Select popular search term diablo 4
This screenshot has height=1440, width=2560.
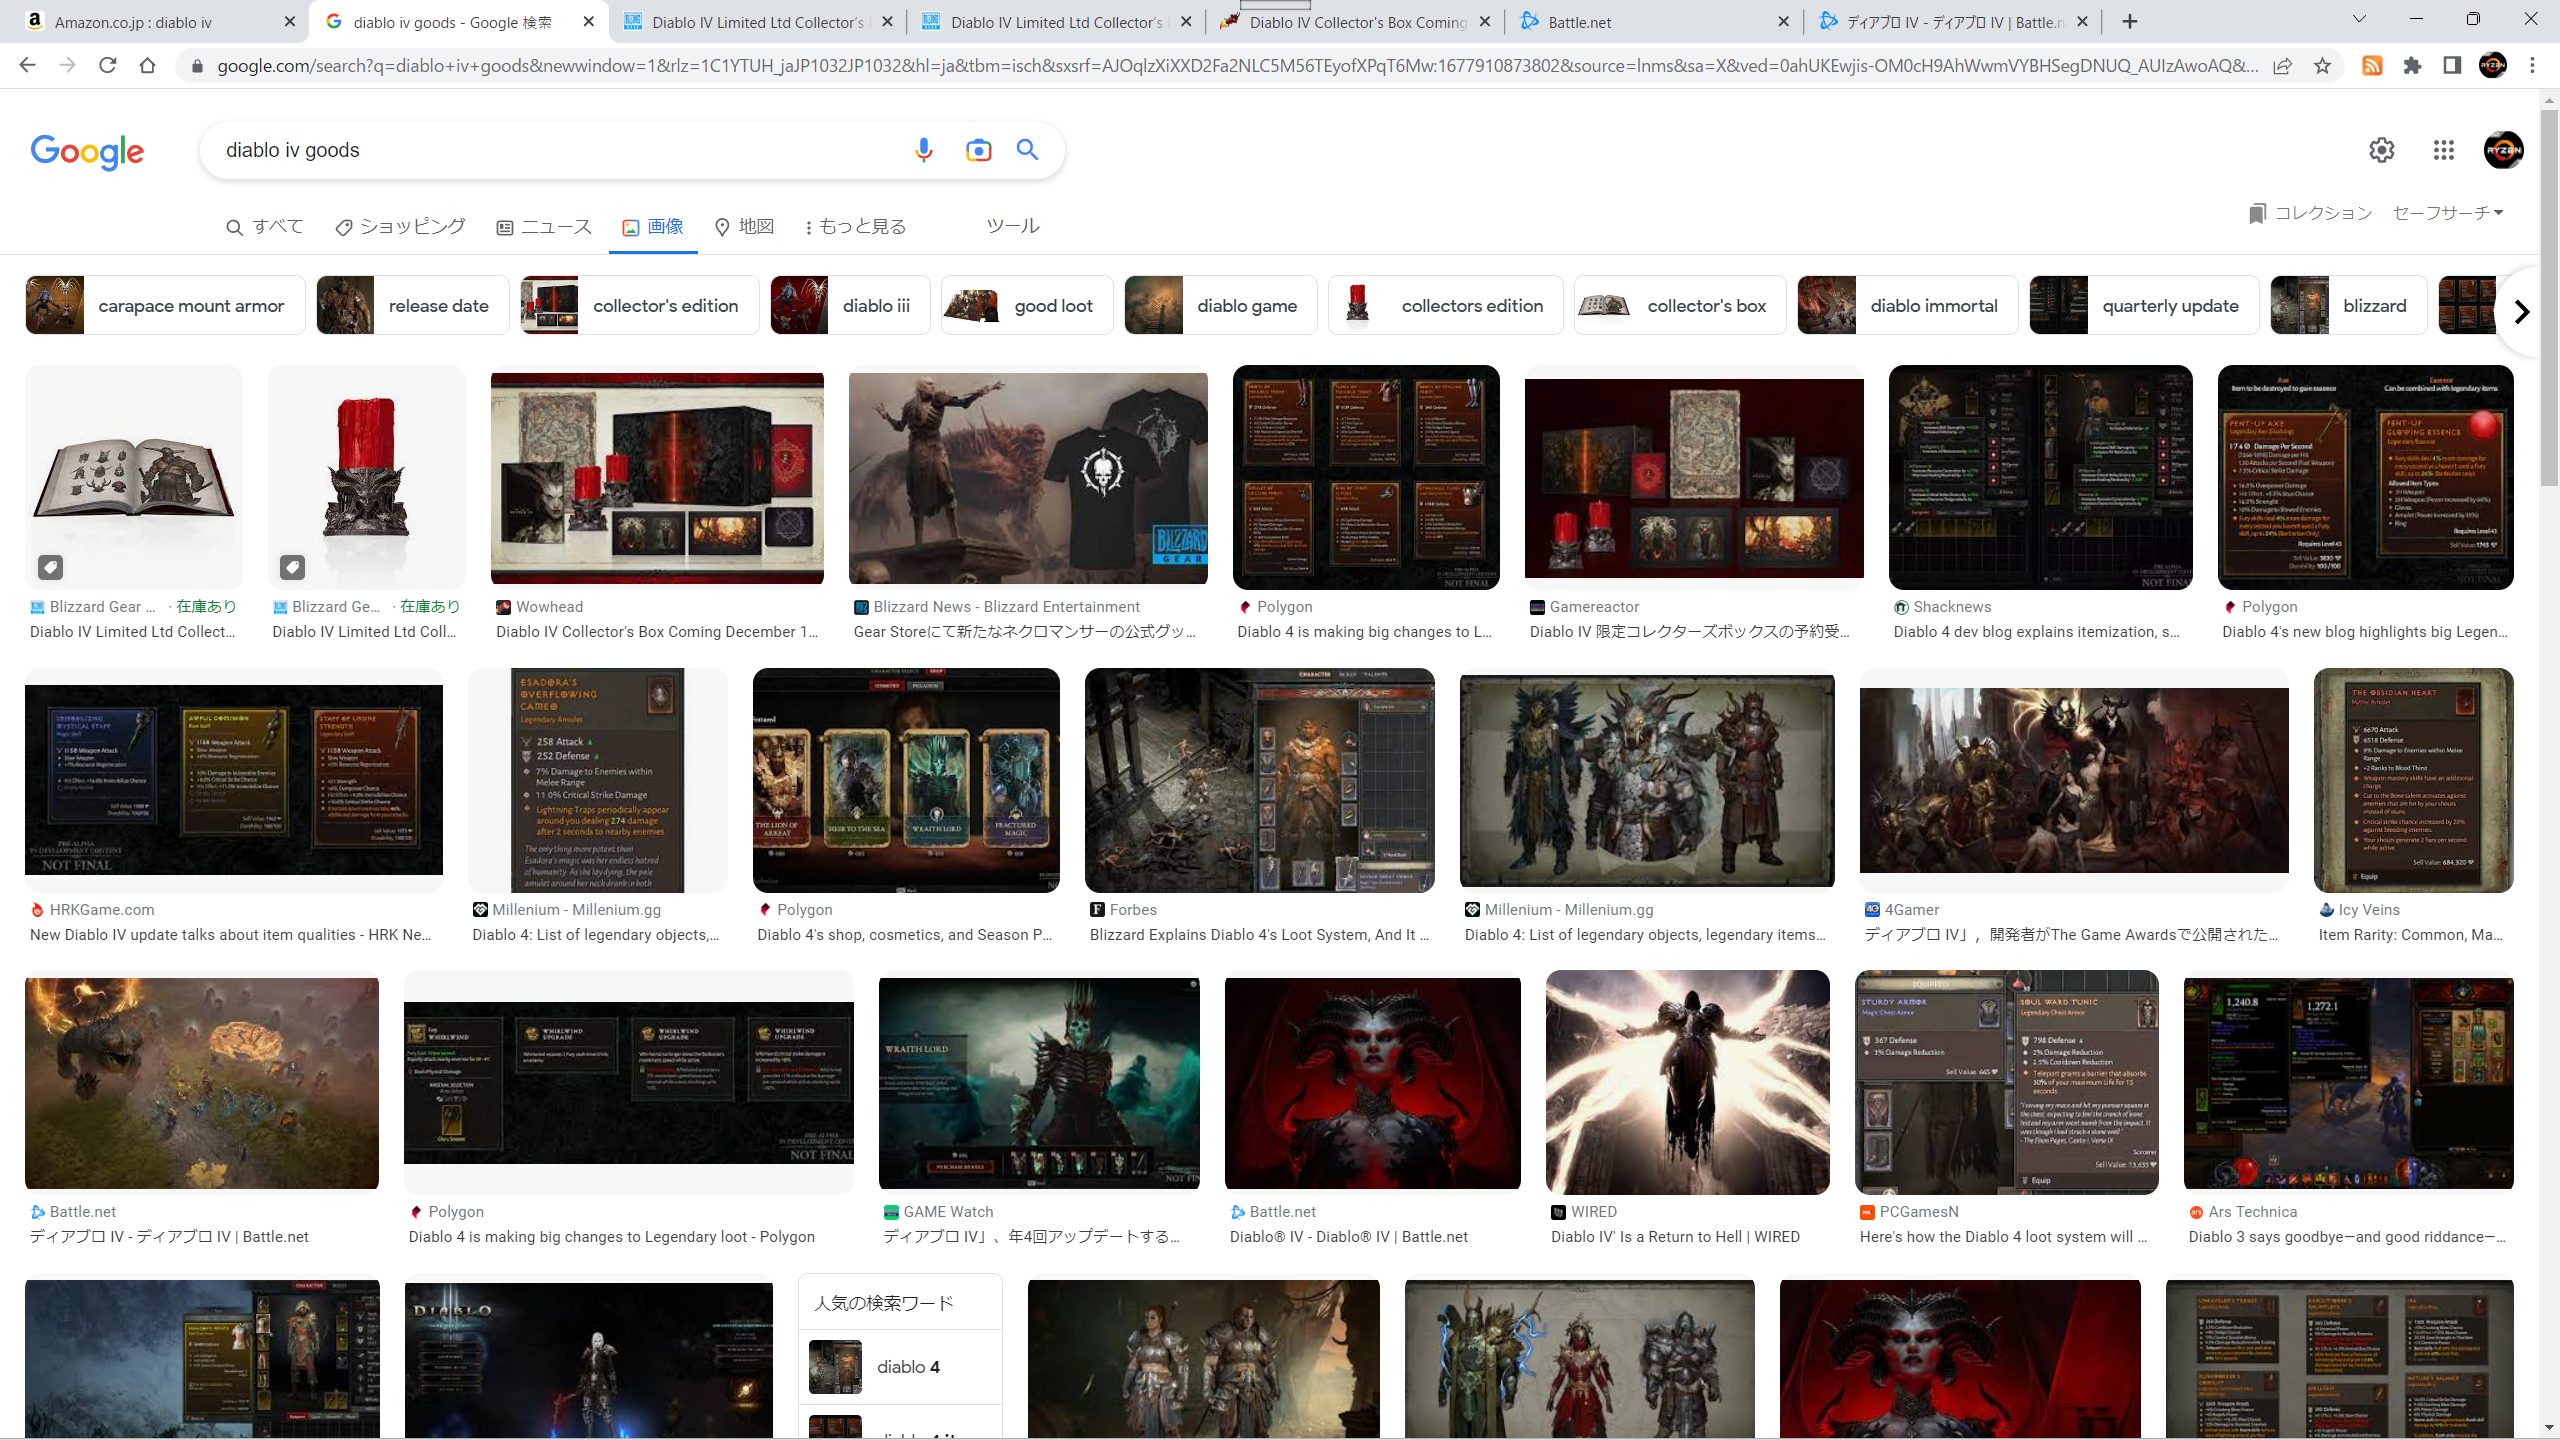(900, 1367)
